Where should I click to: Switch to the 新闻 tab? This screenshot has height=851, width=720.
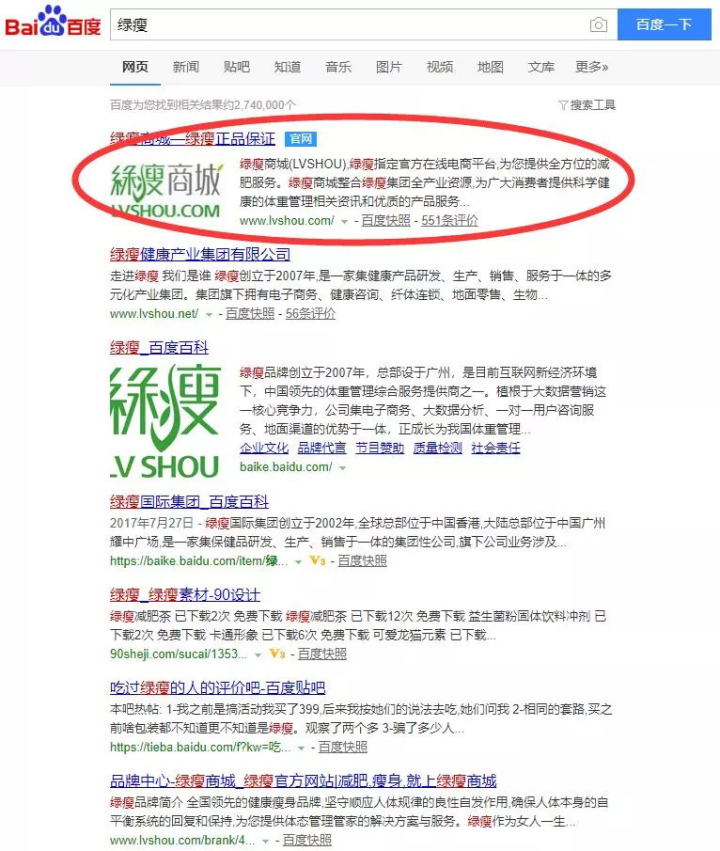186,67
